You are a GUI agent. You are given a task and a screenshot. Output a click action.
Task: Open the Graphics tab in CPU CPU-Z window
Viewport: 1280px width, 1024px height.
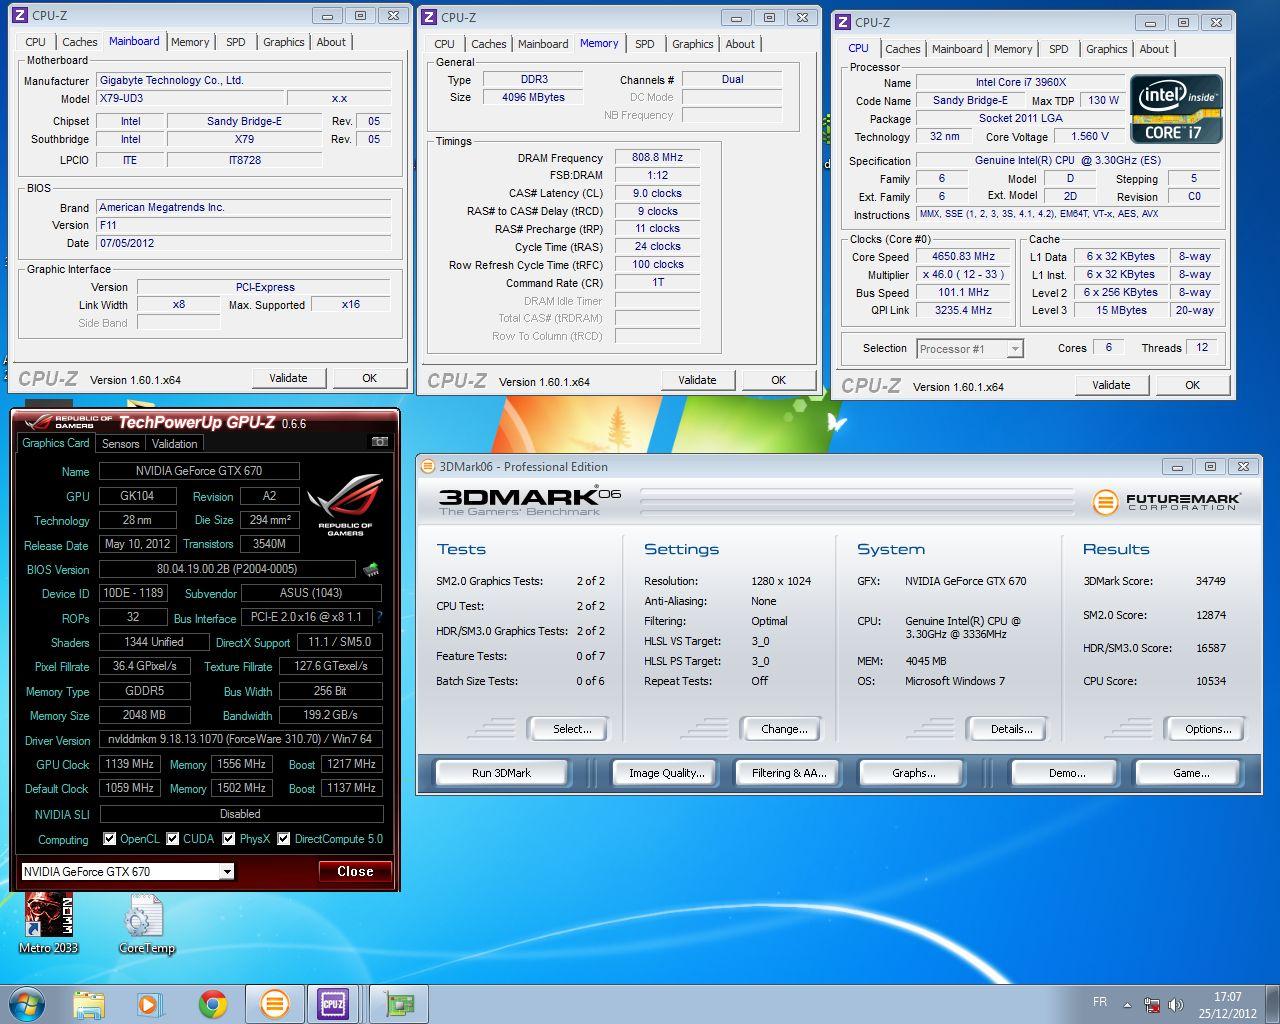click(x=1106, y=49)
